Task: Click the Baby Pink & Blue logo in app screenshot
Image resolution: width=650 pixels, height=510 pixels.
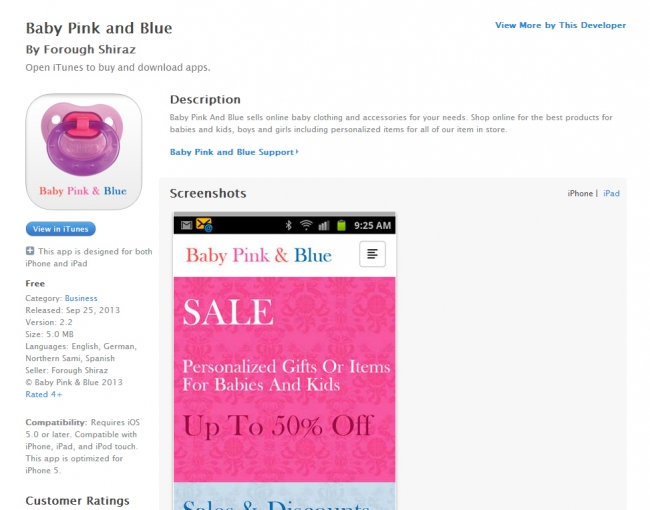Action: [259, 255]
